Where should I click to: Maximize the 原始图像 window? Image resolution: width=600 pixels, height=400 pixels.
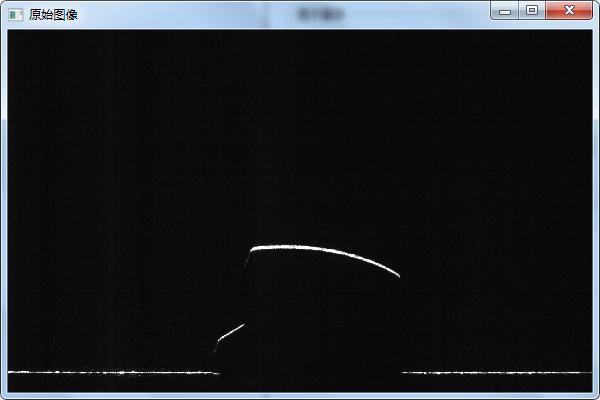pyautogui.click(x=532, y=10)
